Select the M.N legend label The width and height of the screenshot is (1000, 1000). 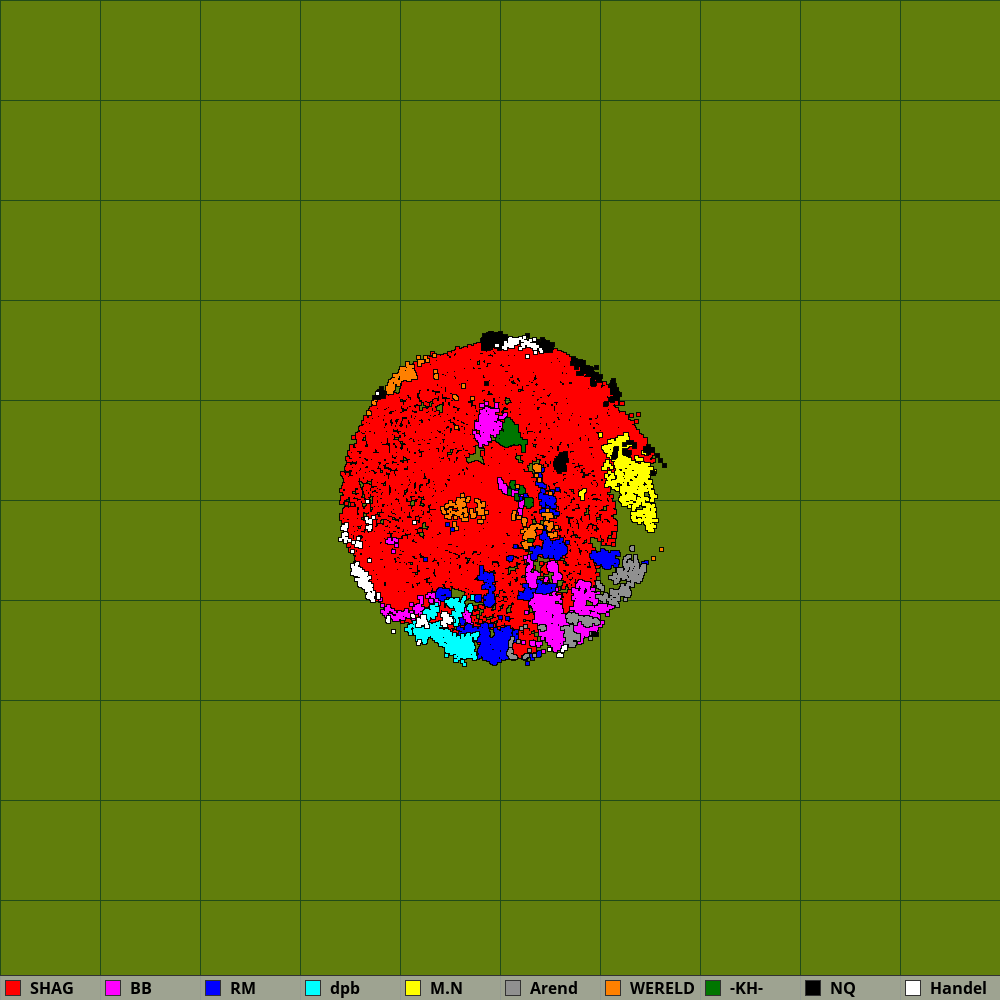pyautogui.click(x=446, y=989)
